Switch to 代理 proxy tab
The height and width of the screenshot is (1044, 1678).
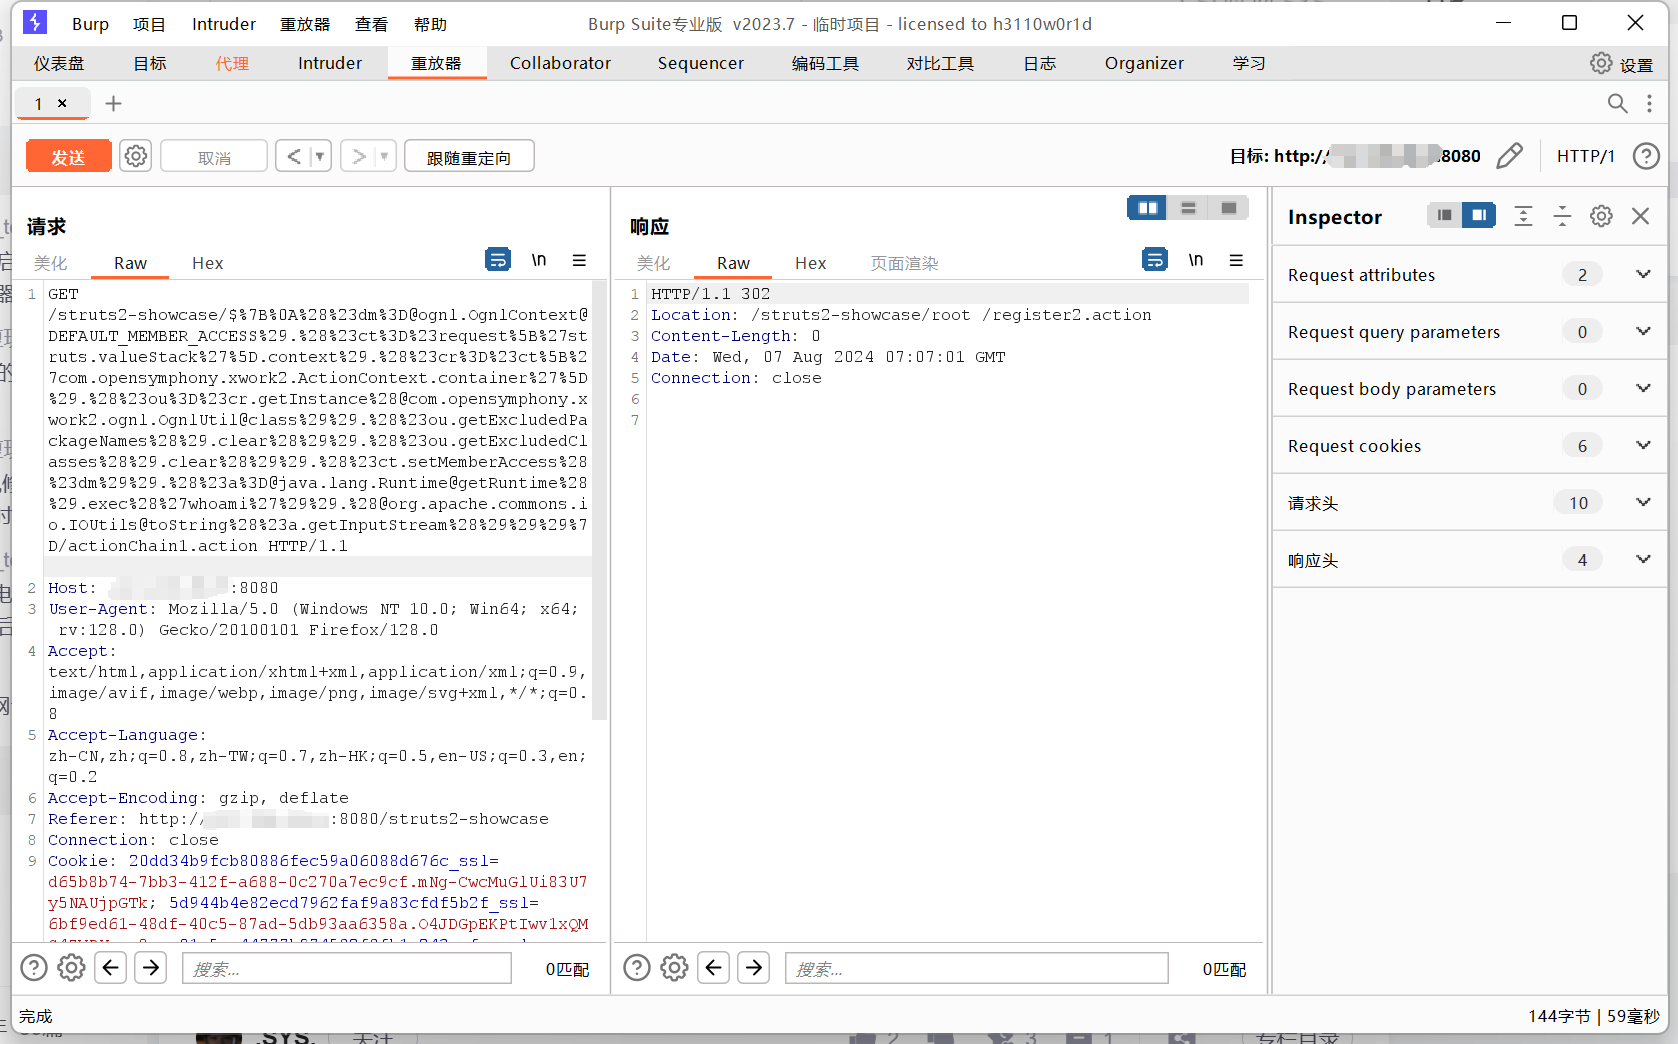pos(232,63)
